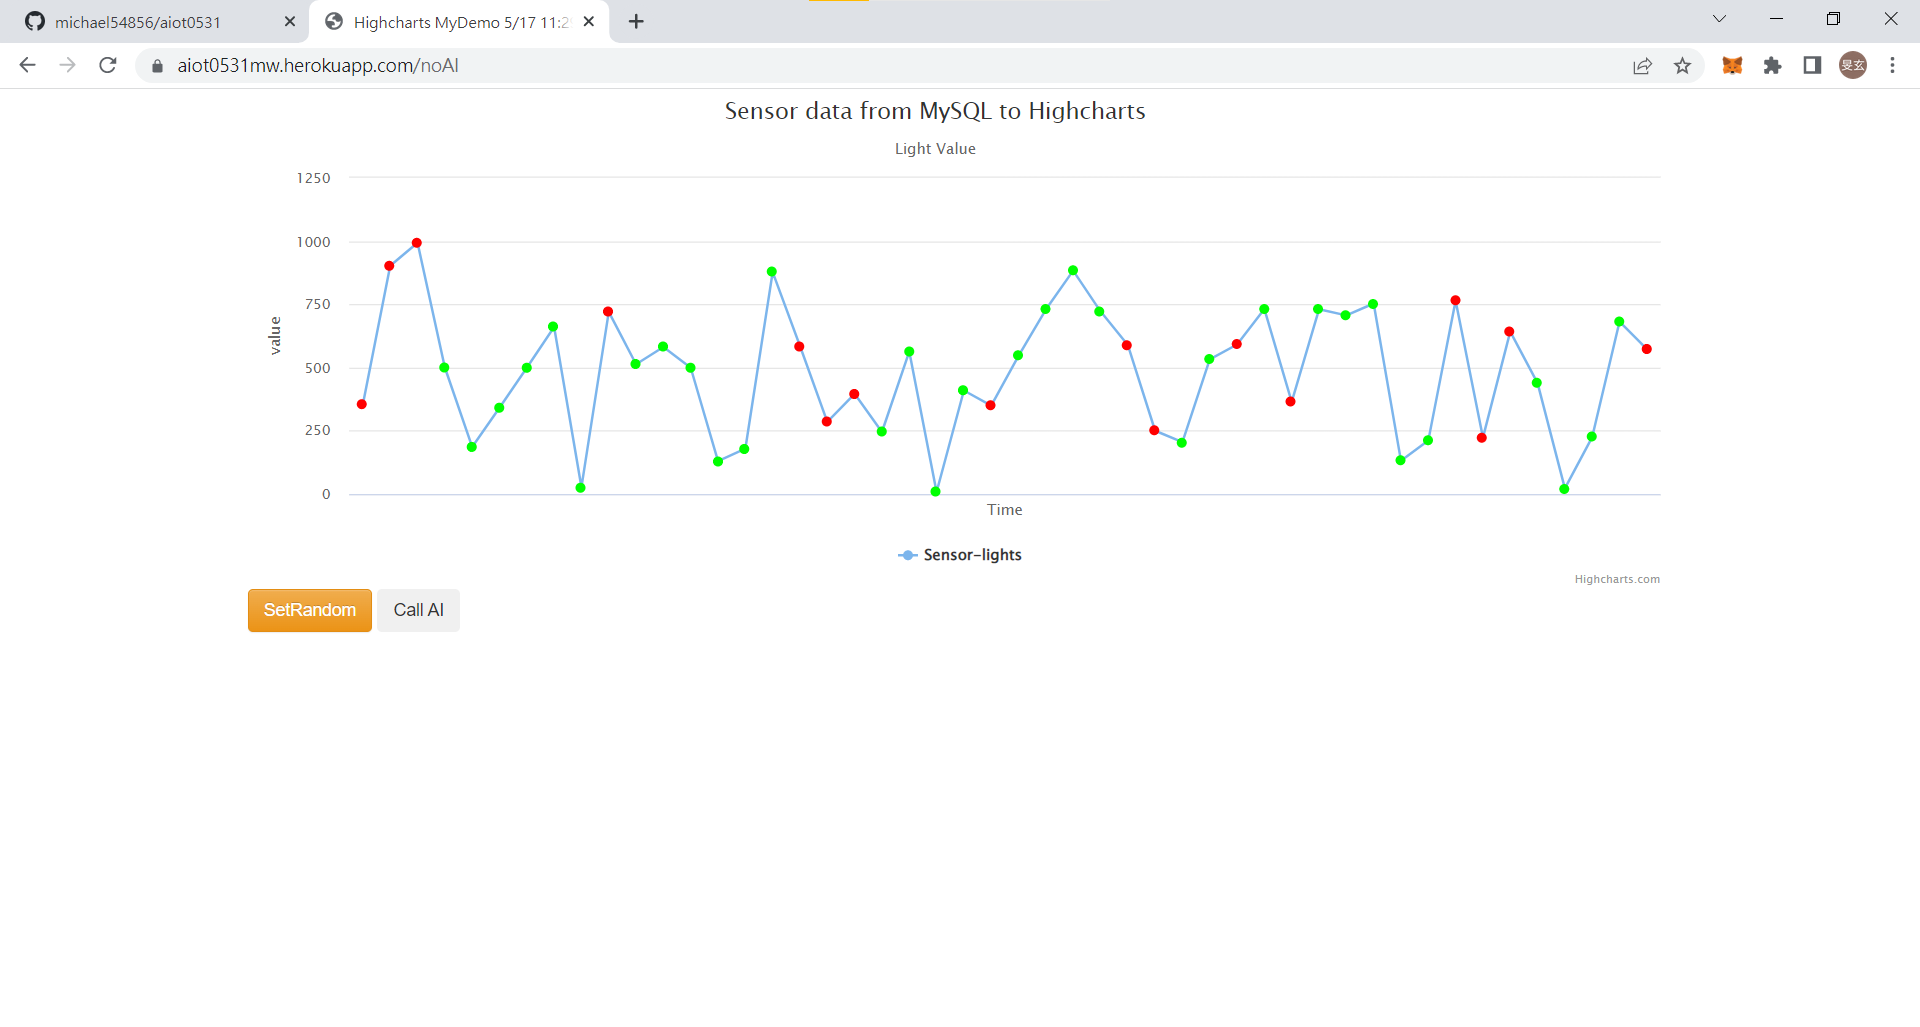This screenshot has width=1920, height=1027.
Task: Click the Light Value subtitle
Action: click(x=935, y=149)
